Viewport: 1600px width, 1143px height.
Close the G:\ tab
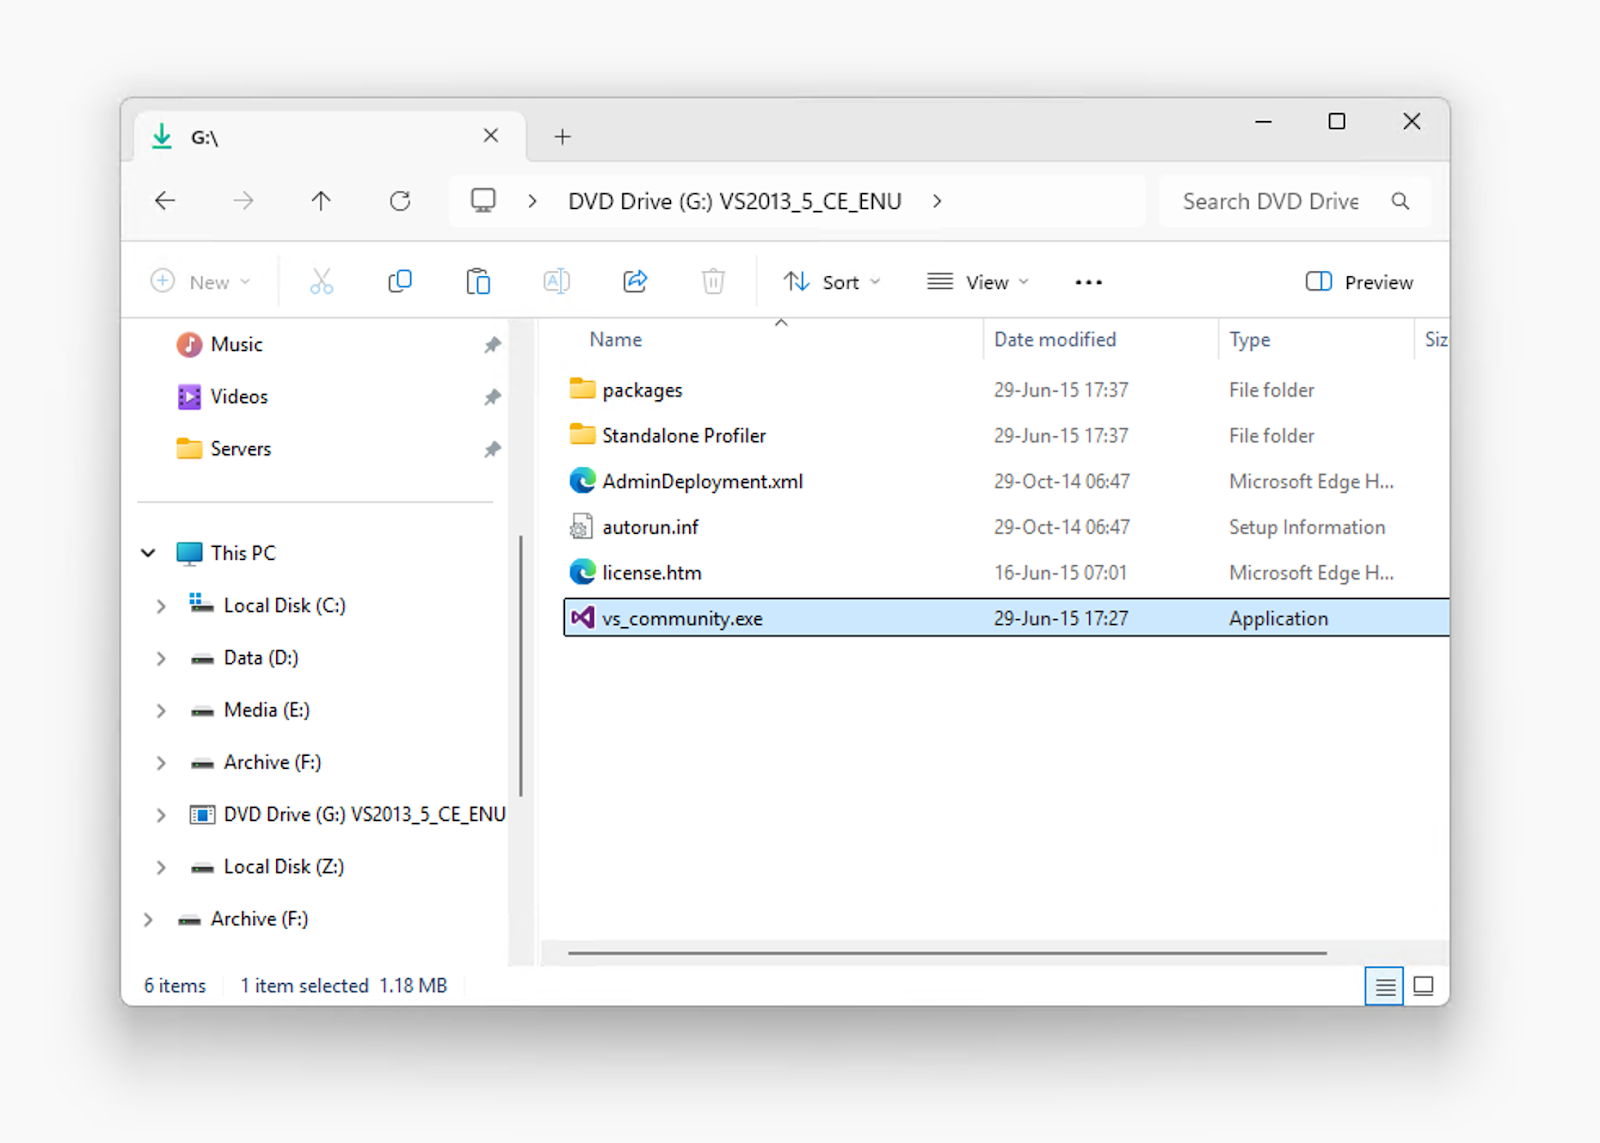click(491, 135)
